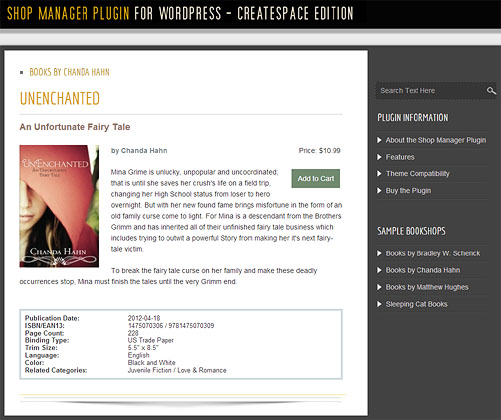This screenshot has height=420, width=501.
Task: Click the arrow icon beside Buy the Plugin
Action: [379, 191]
